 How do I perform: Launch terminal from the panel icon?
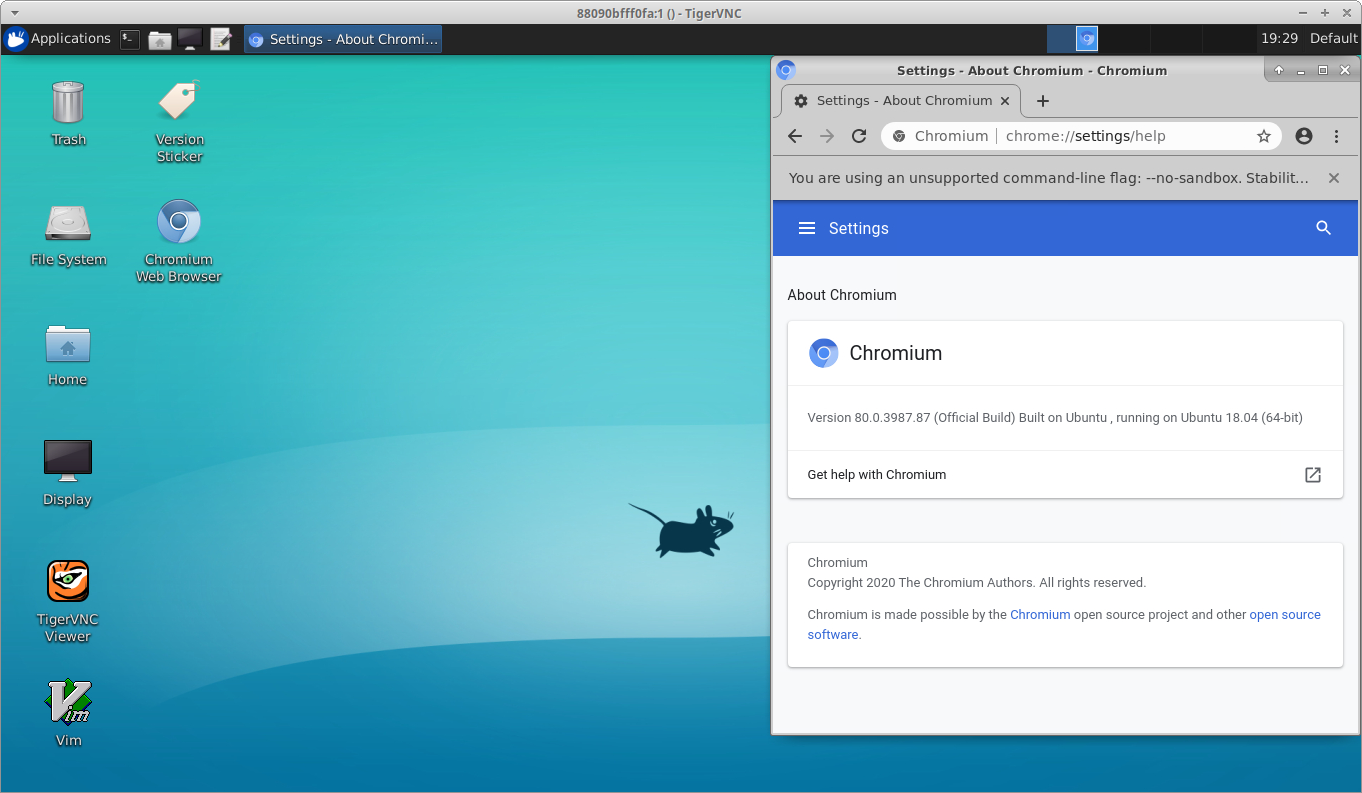pos(130,39)
